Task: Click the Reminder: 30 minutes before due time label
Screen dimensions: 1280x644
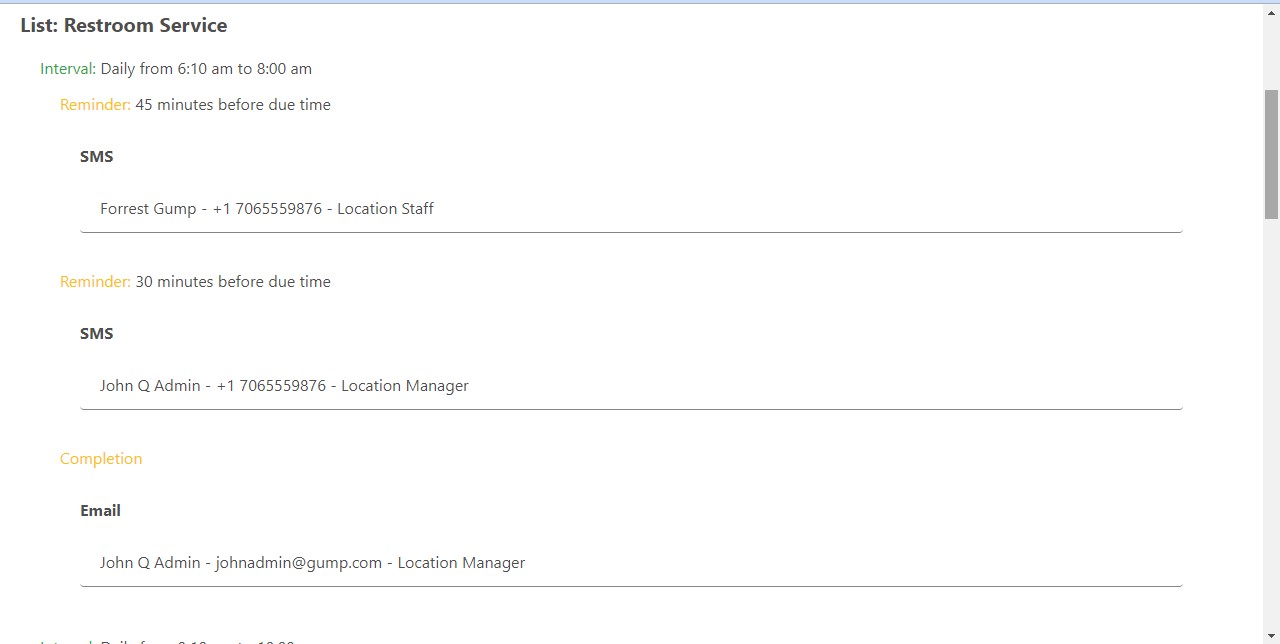Action: click(x=195, y=281)
